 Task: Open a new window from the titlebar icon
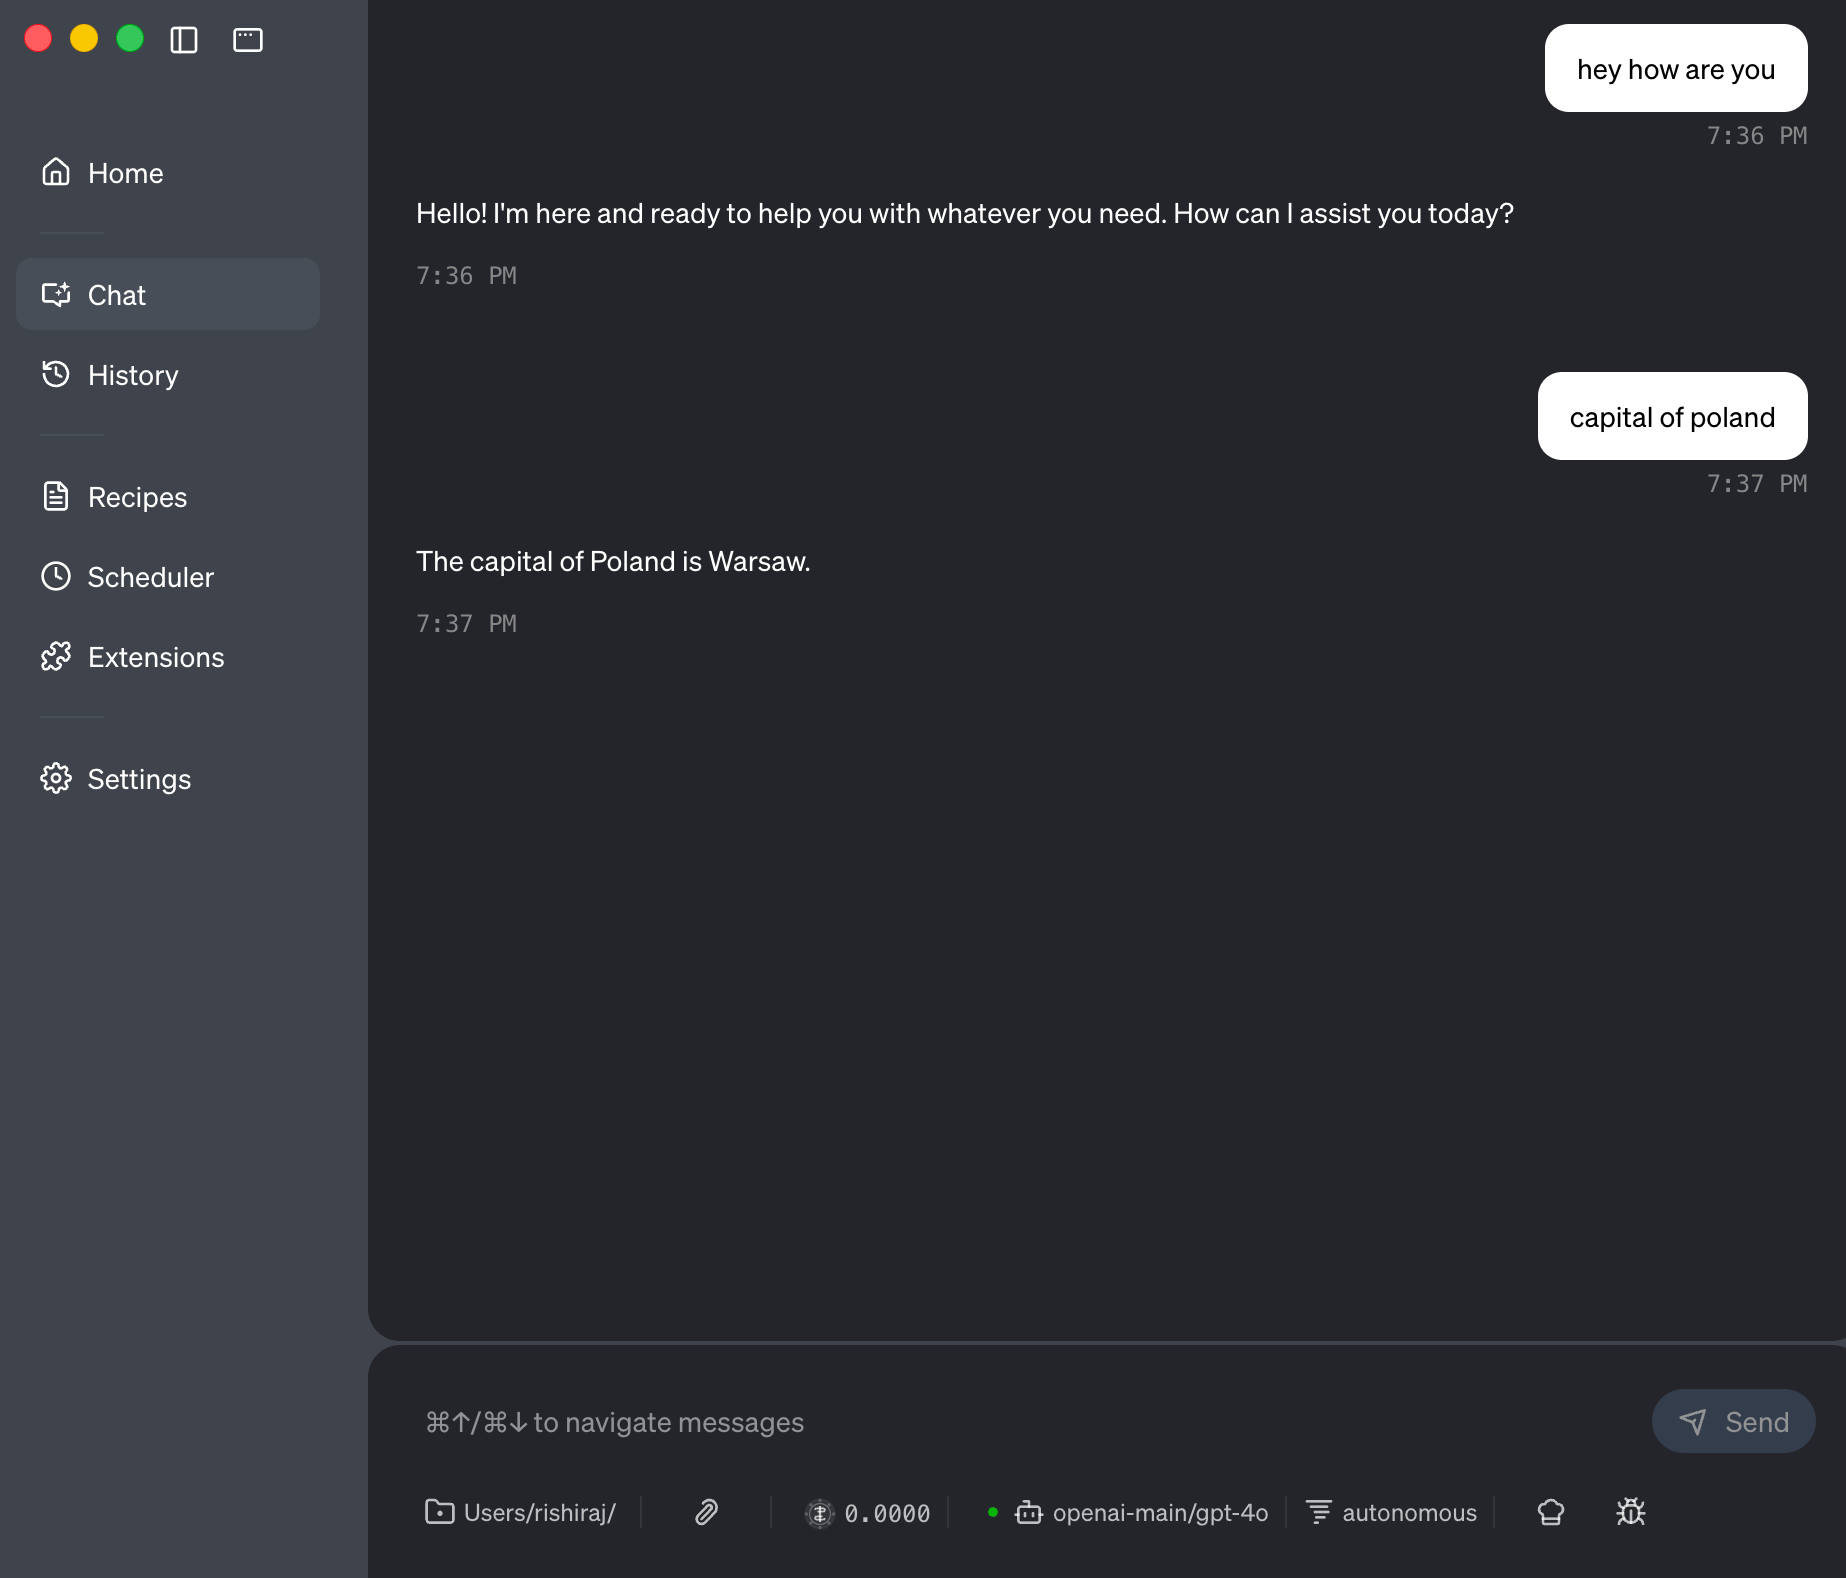[247, 39]
